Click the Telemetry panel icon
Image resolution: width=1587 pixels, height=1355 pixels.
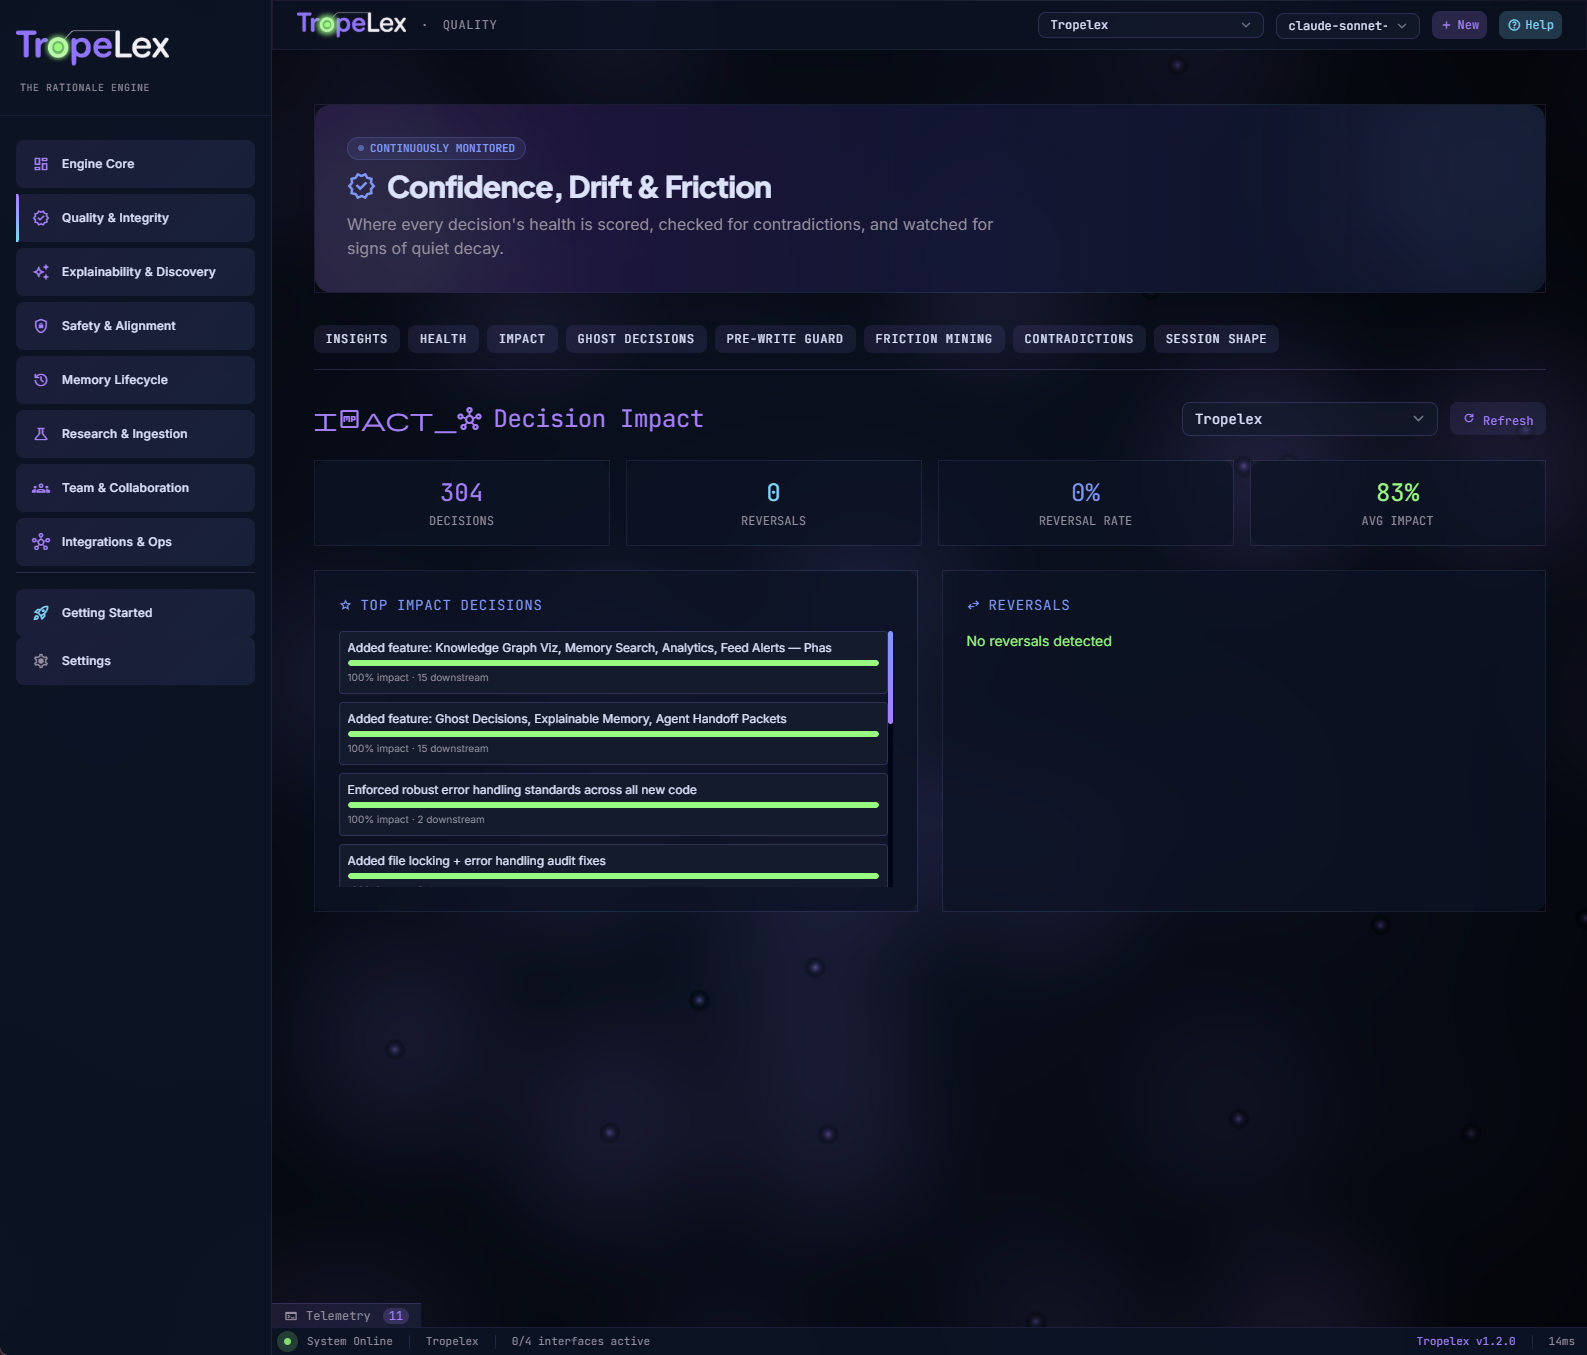pos(291,1316)
